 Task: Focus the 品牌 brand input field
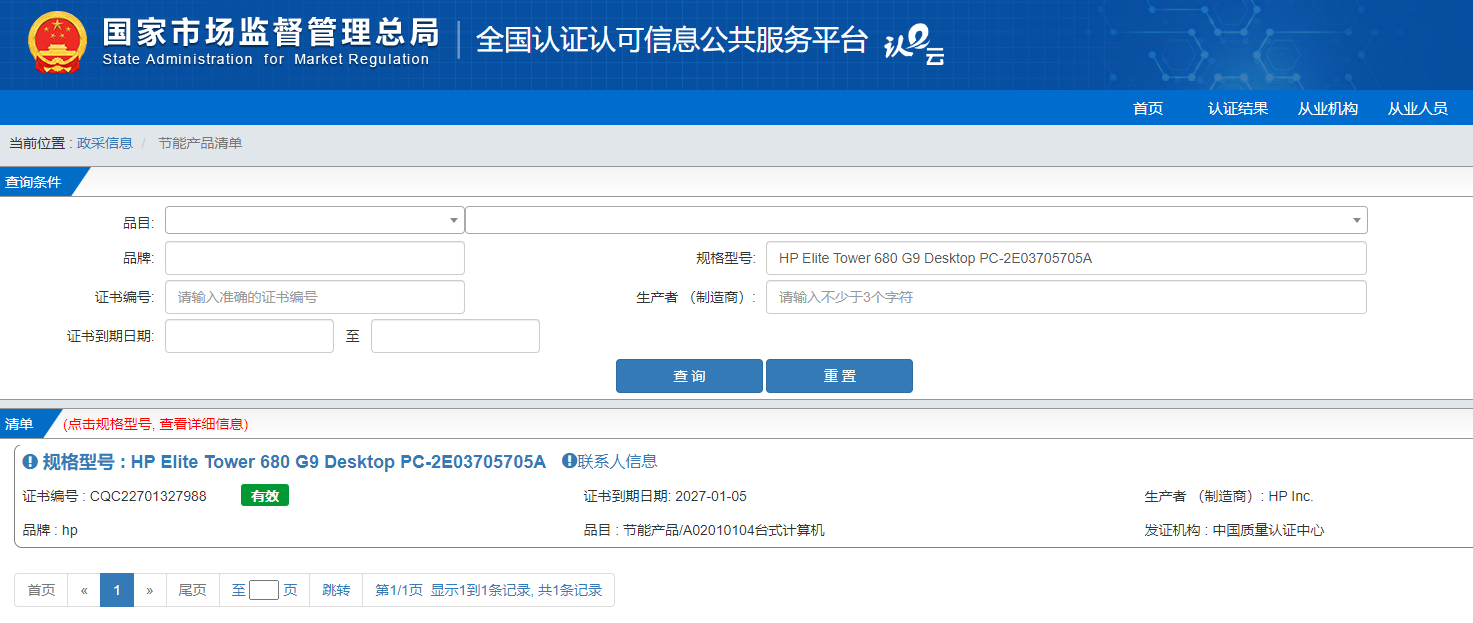(x=315, y=258)
